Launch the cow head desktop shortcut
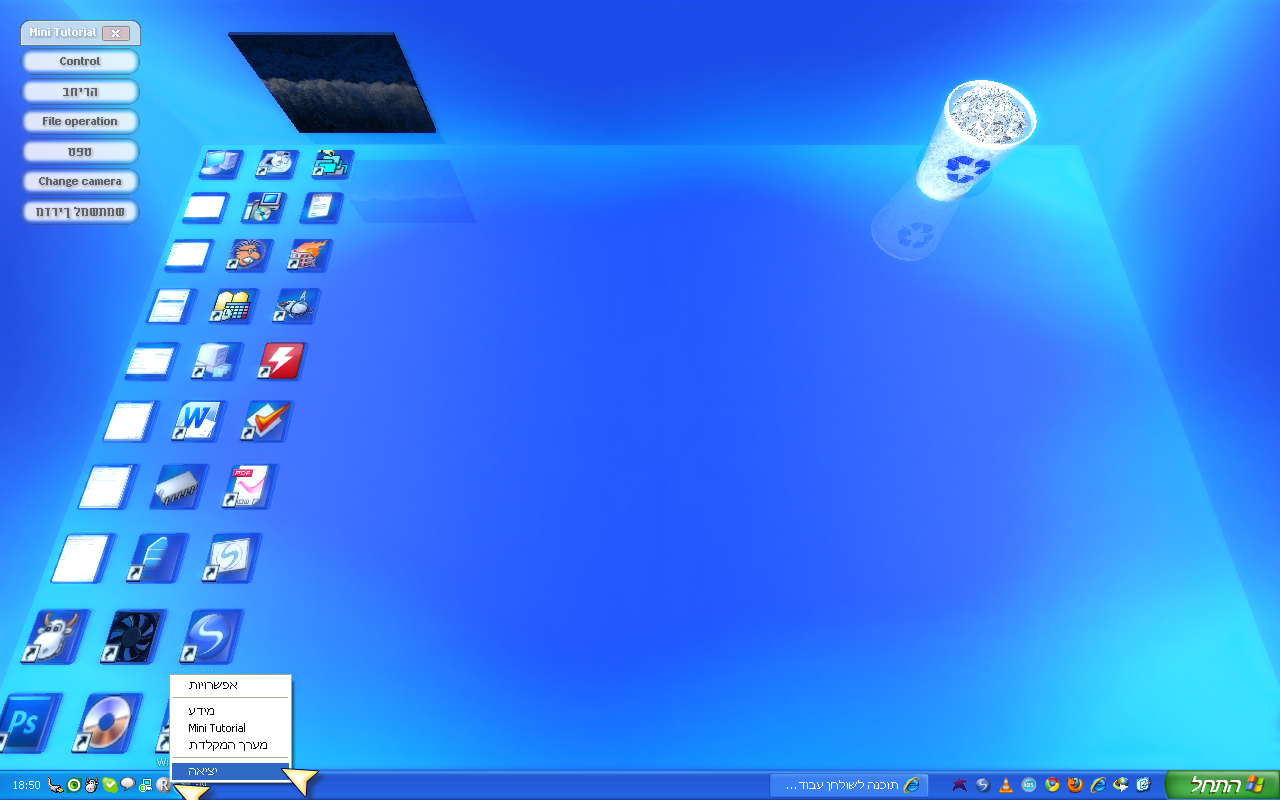Screen dimensions: 1280x800 (54, 636)
